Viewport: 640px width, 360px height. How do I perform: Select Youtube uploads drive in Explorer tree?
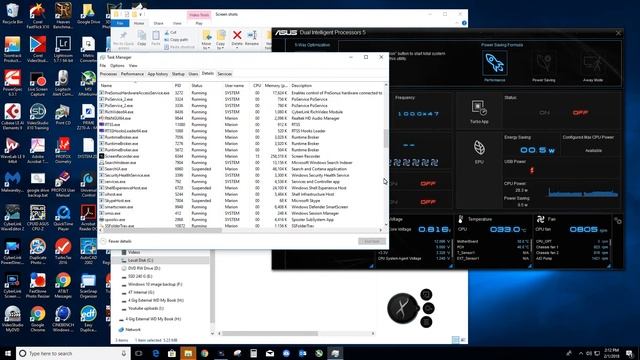[x=145, y=308]
